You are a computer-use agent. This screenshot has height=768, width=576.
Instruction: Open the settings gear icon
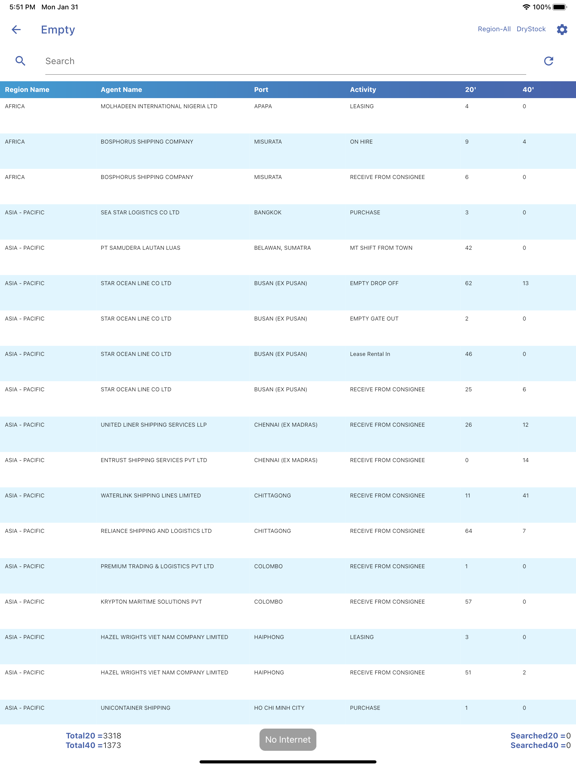tap(562, 29)
